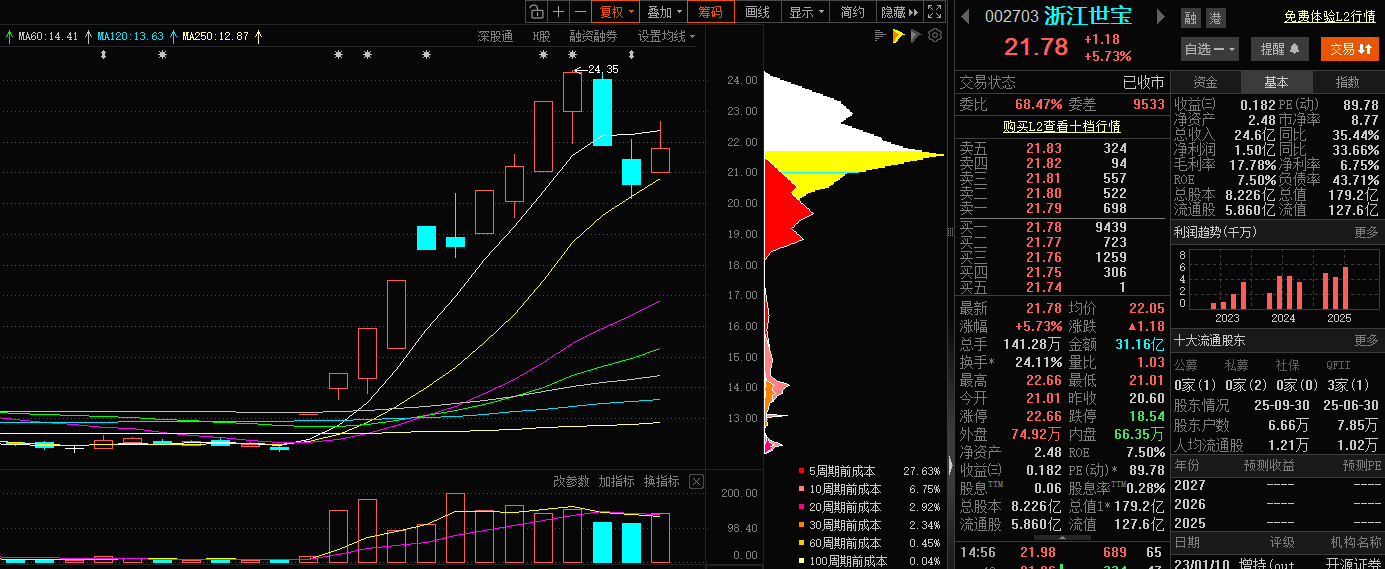Click 改参数 above volume indicator
Screen dimensions: 1385x569
(573, 481)
